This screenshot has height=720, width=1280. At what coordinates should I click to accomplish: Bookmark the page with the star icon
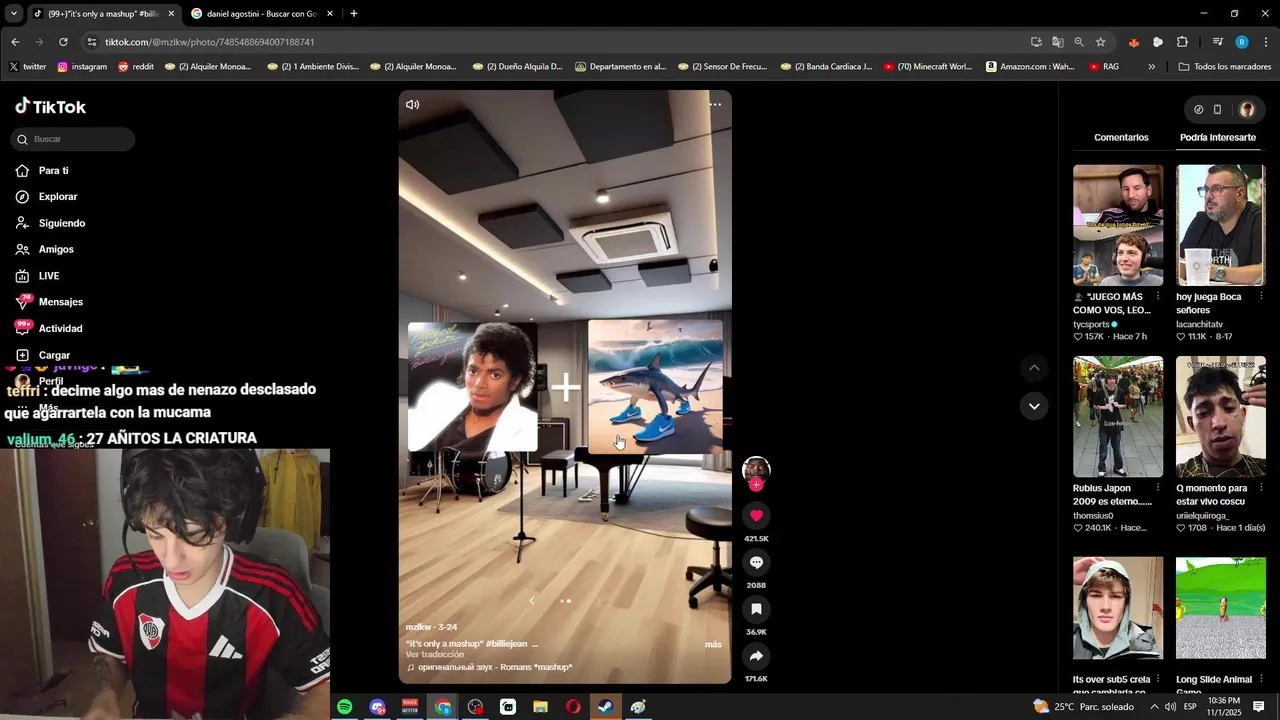click(x=1100, y=42)
